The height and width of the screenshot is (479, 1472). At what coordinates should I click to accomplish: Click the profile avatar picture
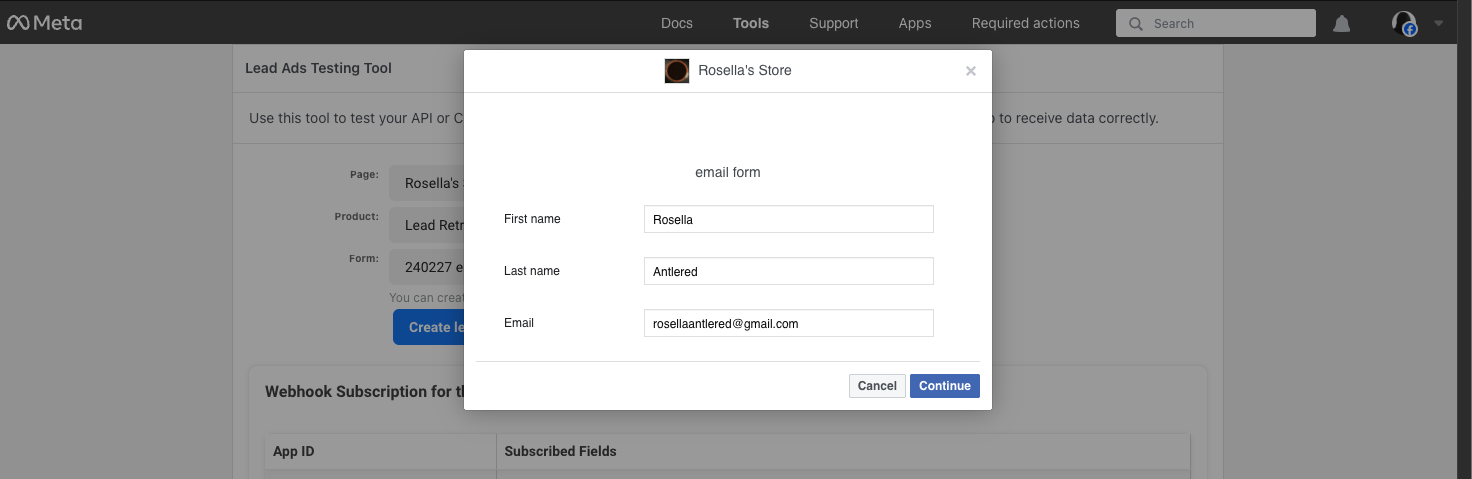click(1404, 24)
